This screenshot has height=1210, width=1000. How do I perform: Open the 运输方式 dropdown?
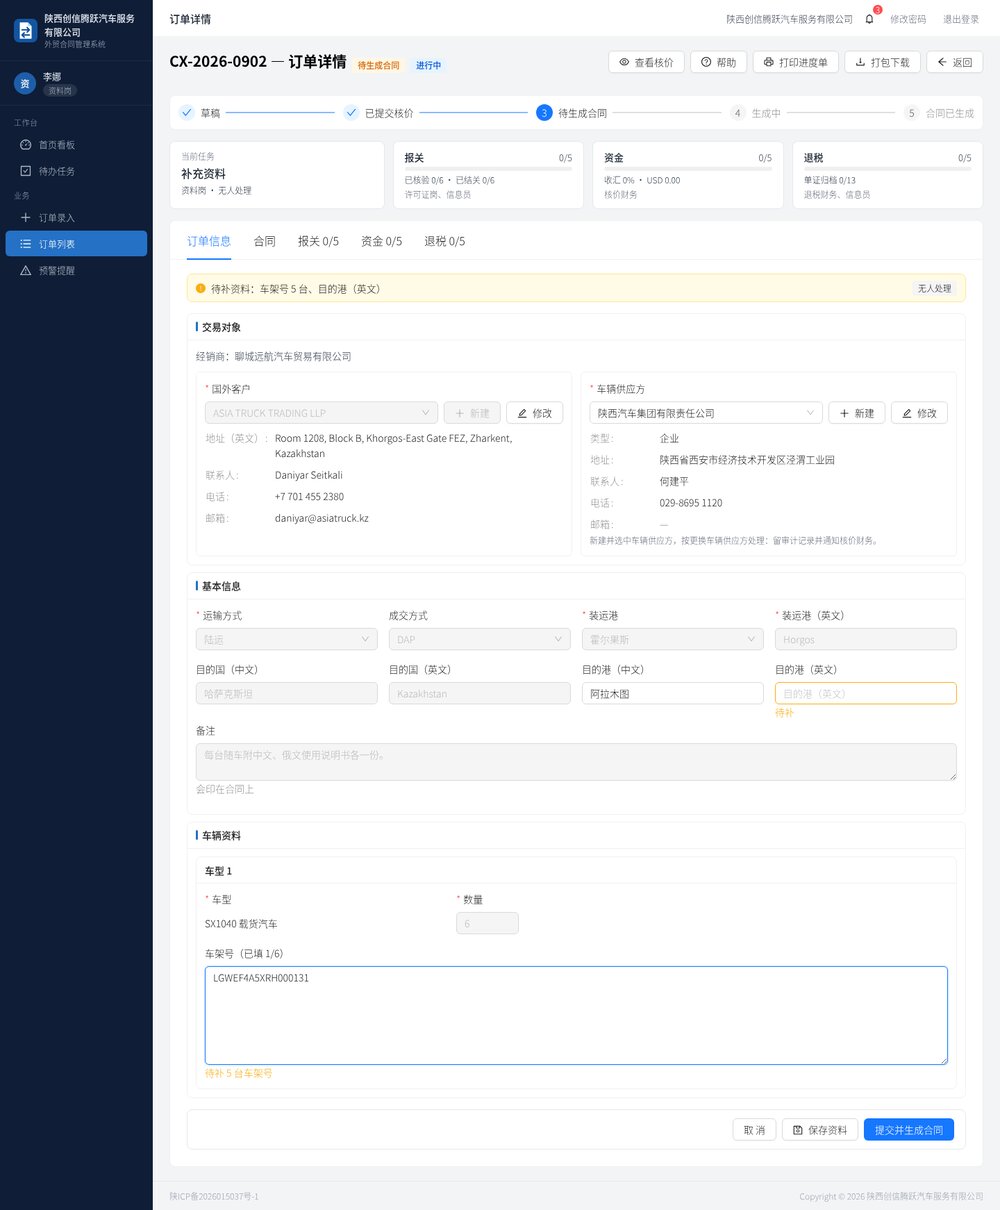pos(287,640)
